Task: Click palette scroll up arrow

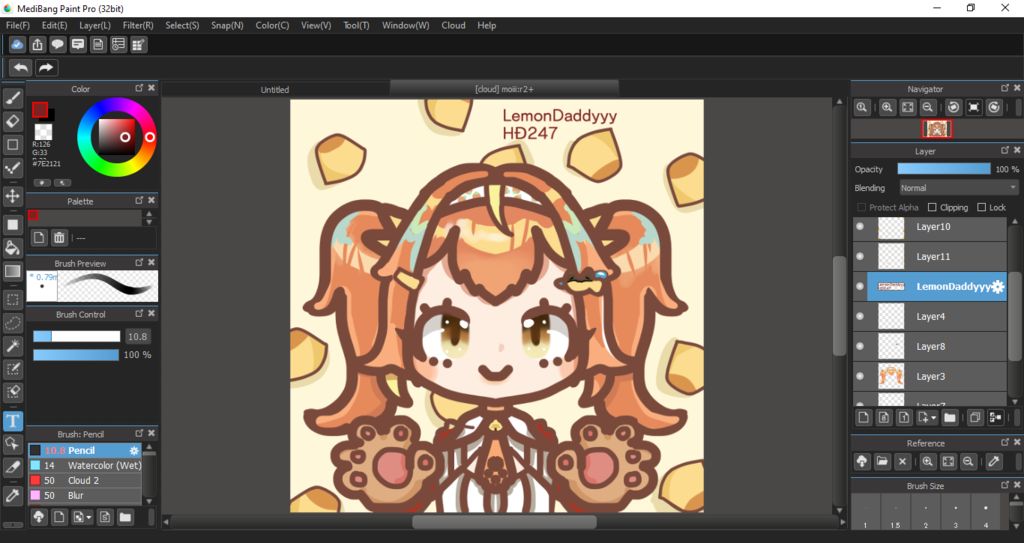Action: (x=149, y=214)
